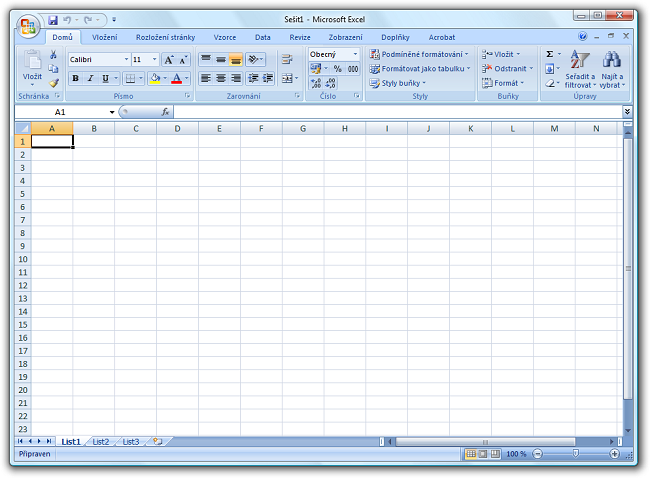Switch to the Vzorce tab
Image resolution: width=650 pixels, height=478 pixels.
[x=225, y=37]
